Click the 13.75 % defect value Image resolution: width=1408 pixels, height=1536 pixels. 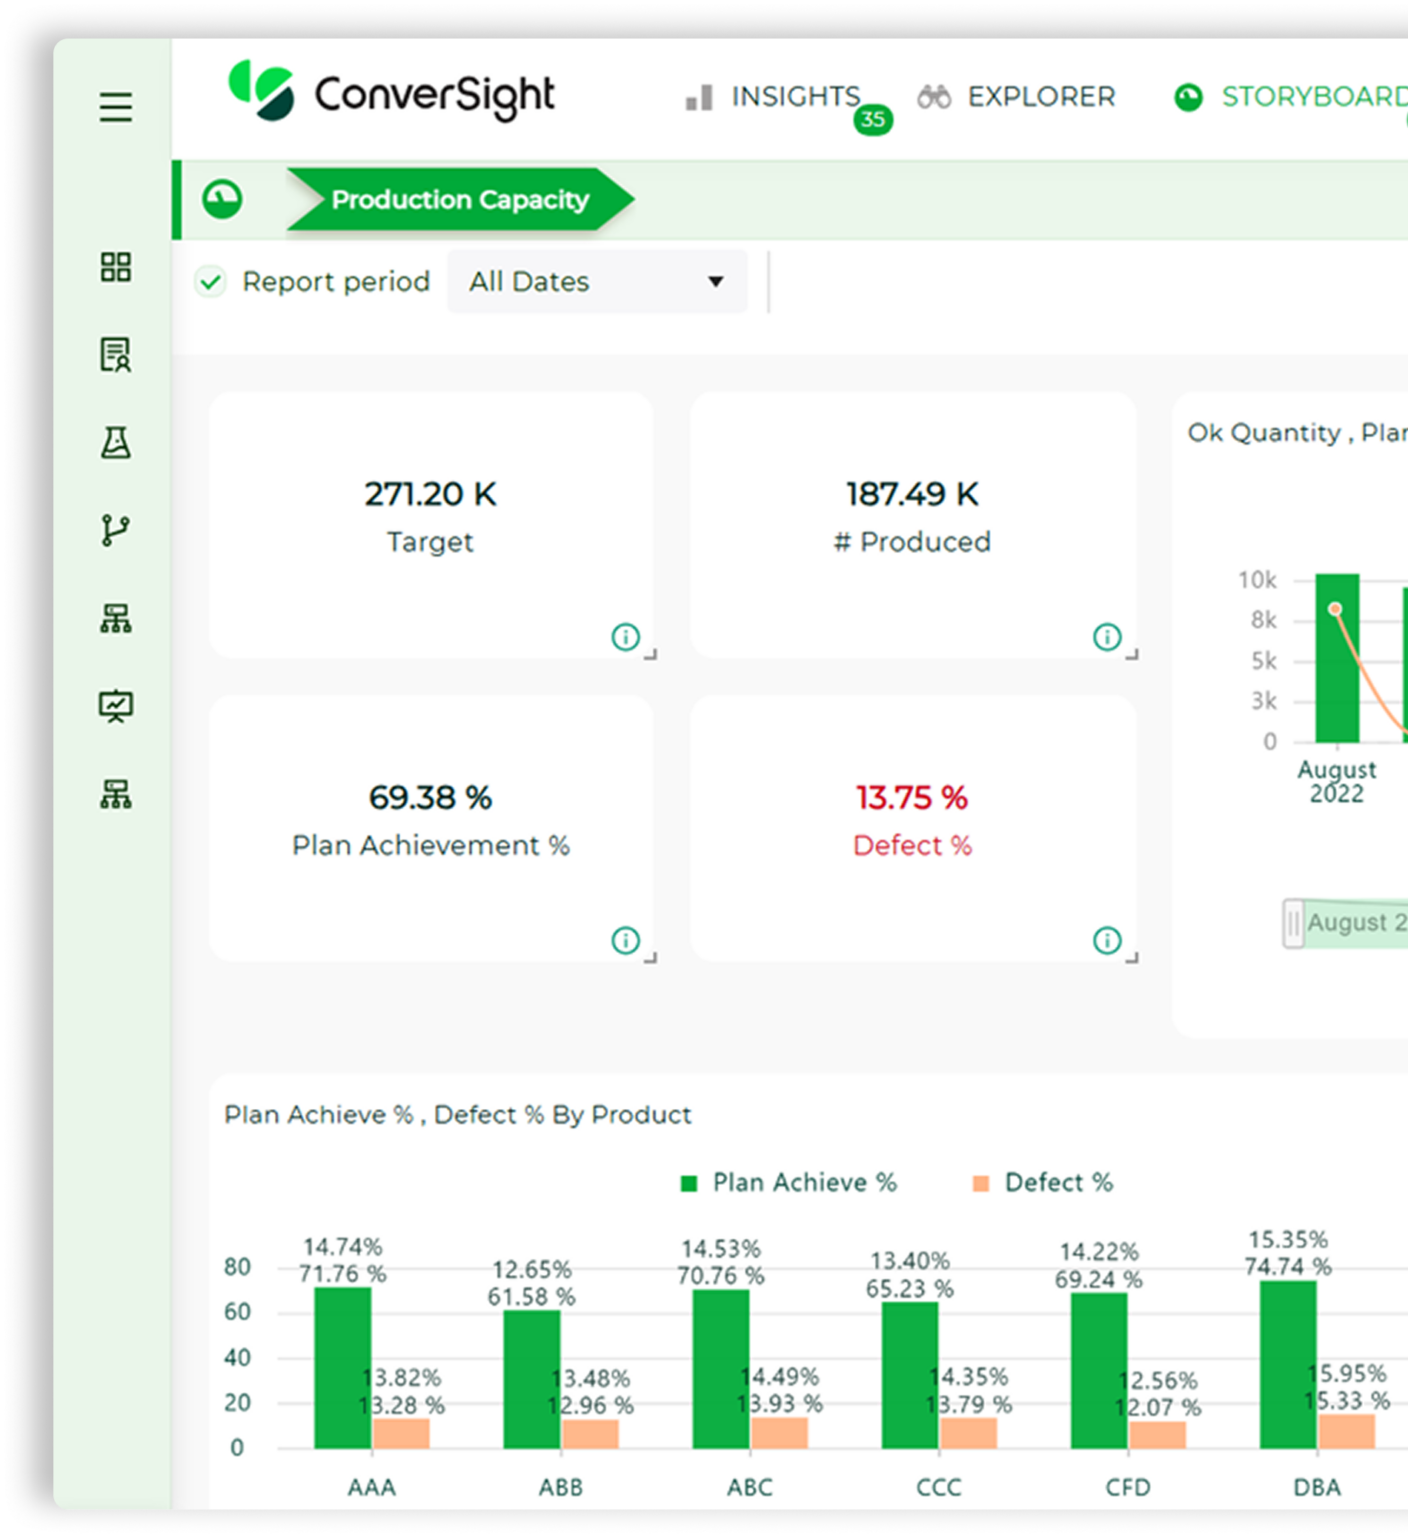912,798
